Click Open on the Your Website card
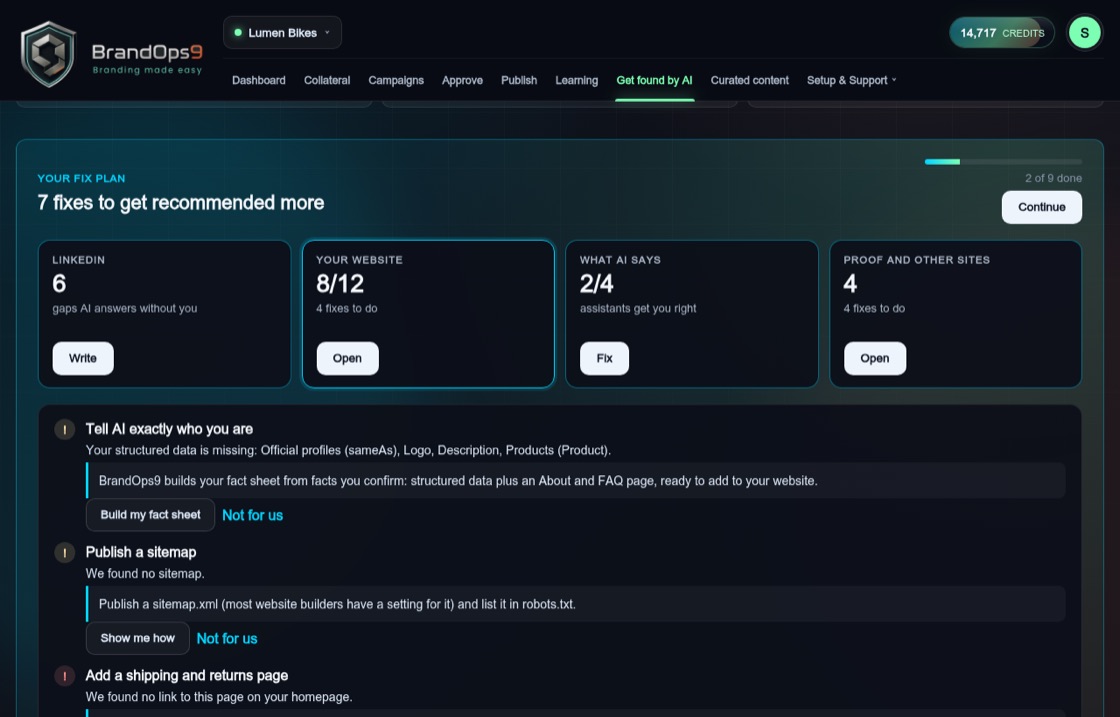The height and width of the screenshot is (717, 1120). pyautogui.click(x=347, y=358)
